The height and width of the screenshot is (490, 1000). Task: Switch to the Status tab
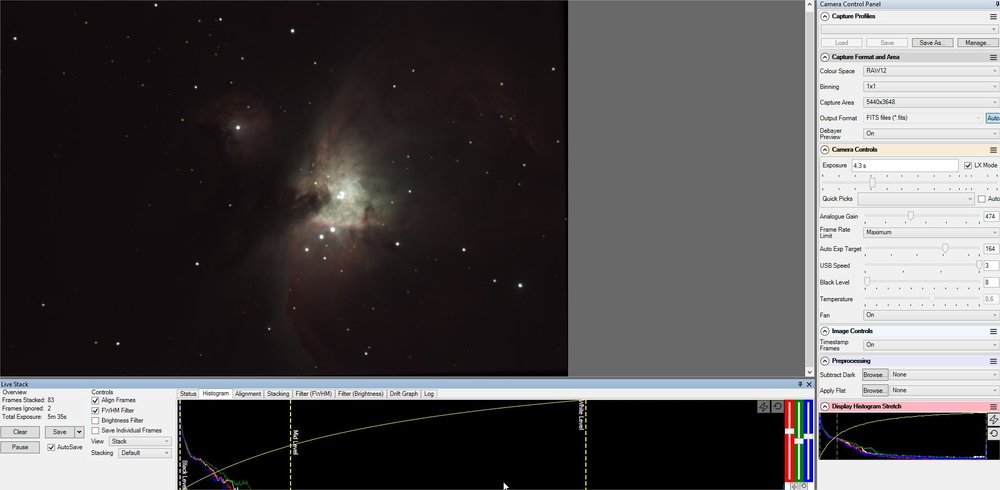(x=188, y=394)
